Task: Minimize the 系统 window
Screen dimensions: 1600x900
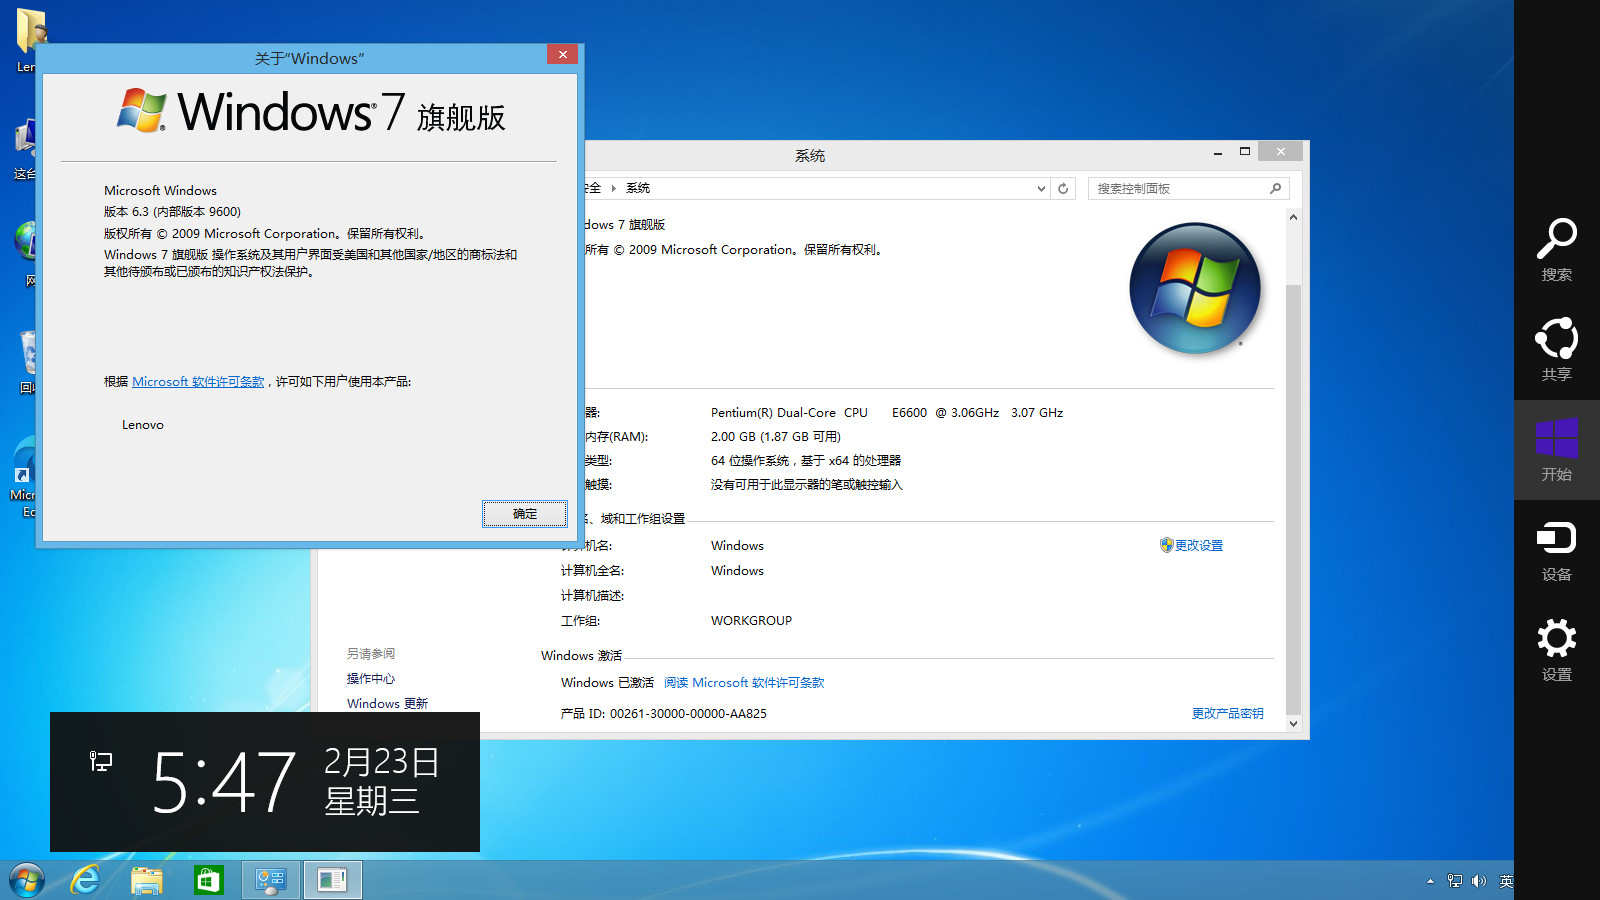Action: tap(1217, 152)
